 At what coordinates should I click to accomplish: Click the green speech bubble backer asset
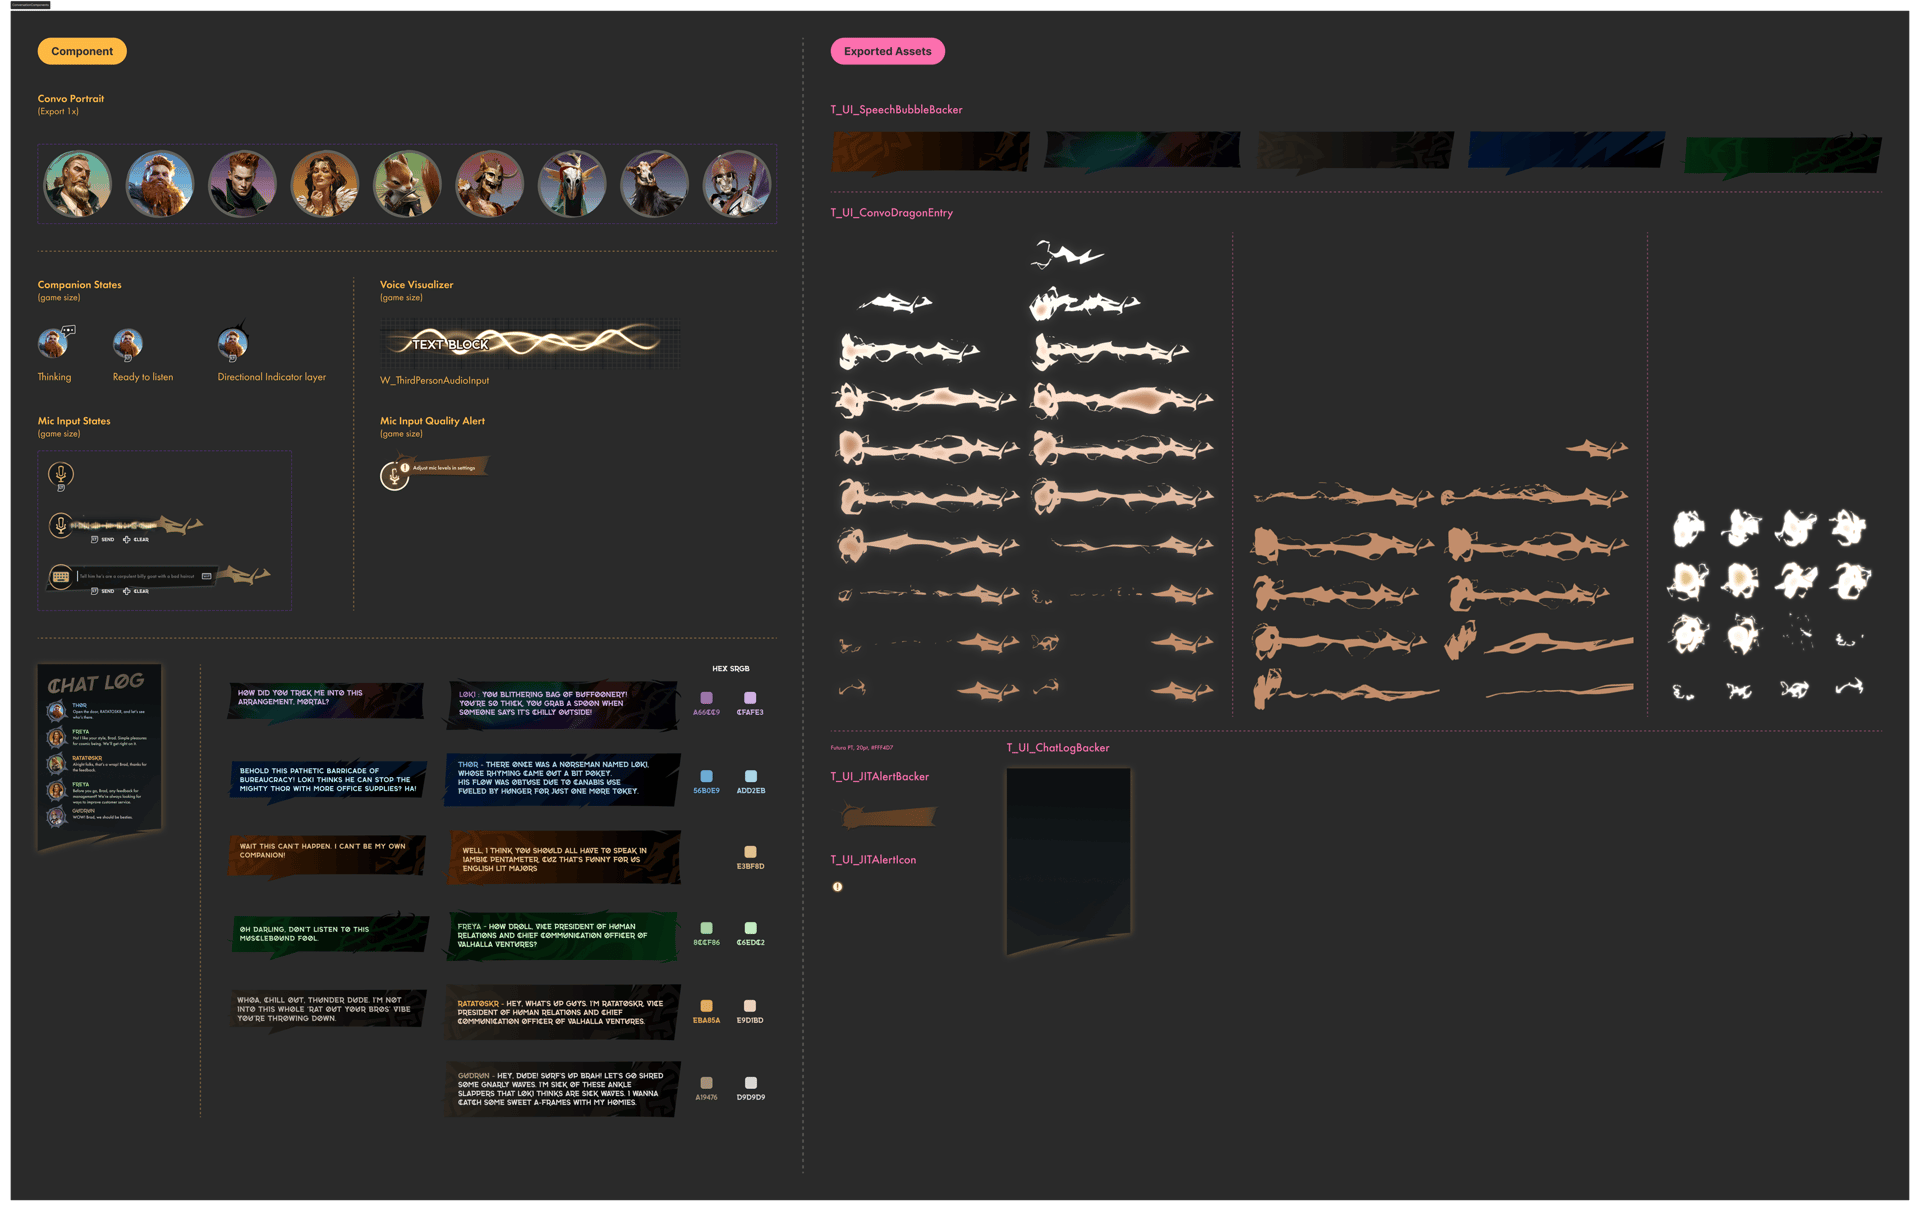click(1782, 155)
